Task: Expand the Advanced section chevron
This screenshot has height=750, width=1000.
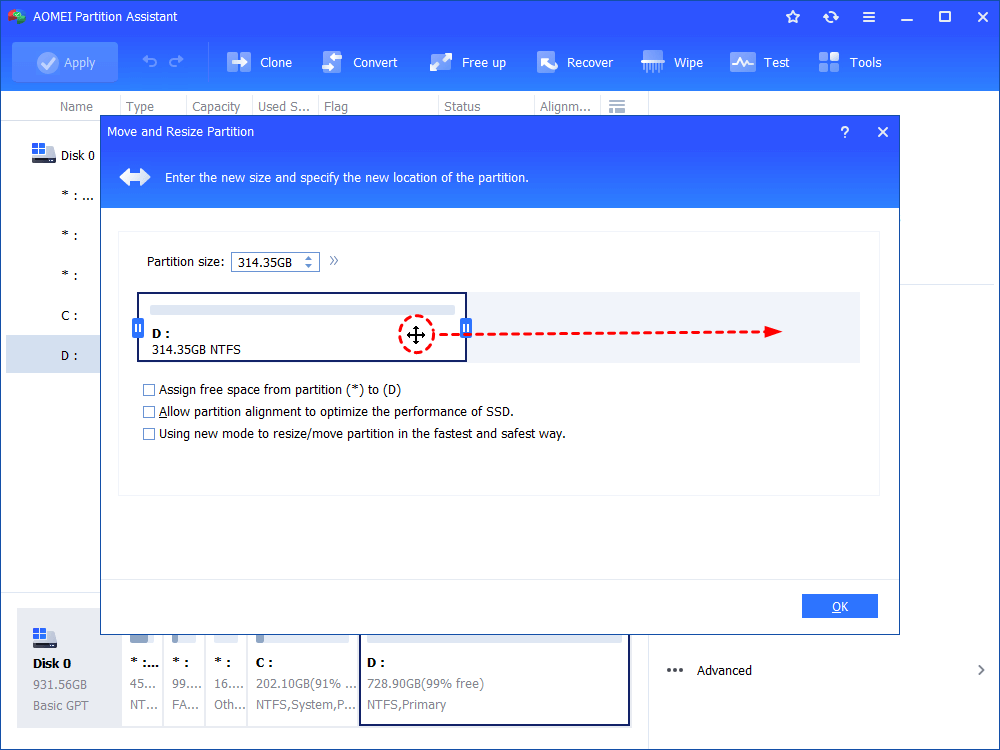Action: pyautogui.click(x=981, y=670)
